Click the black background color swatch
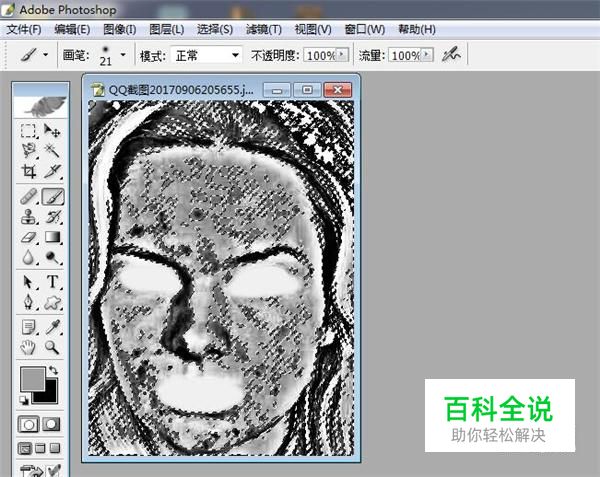Image resolution: width=600 pixels, height=477 pixels. [51, 395]
